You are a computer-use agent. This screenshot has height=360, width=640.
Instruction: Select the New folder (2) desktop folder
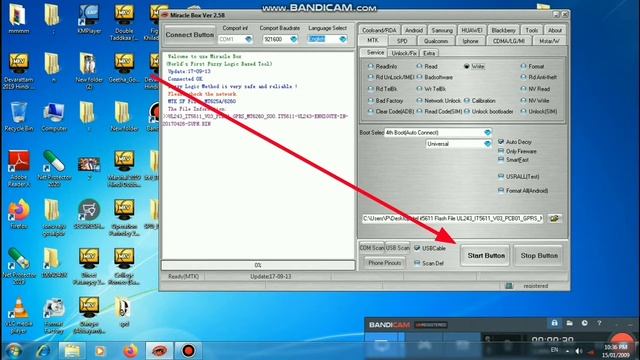tap(89, 70)
